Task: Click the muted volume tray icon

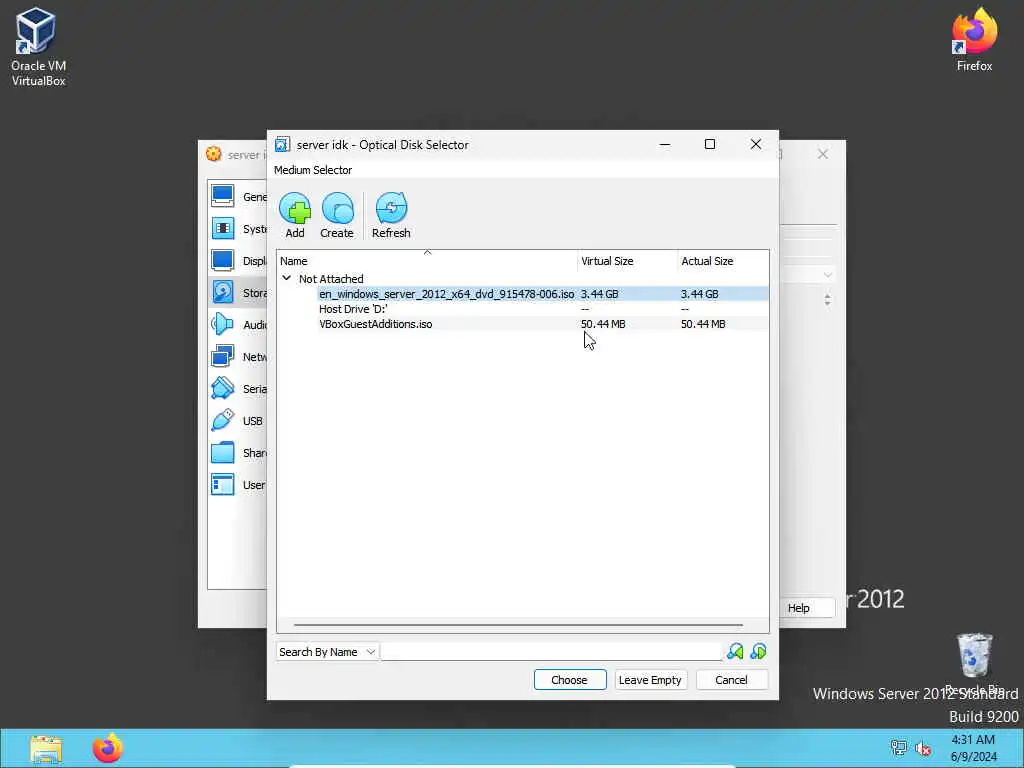Action: (923, 748)
